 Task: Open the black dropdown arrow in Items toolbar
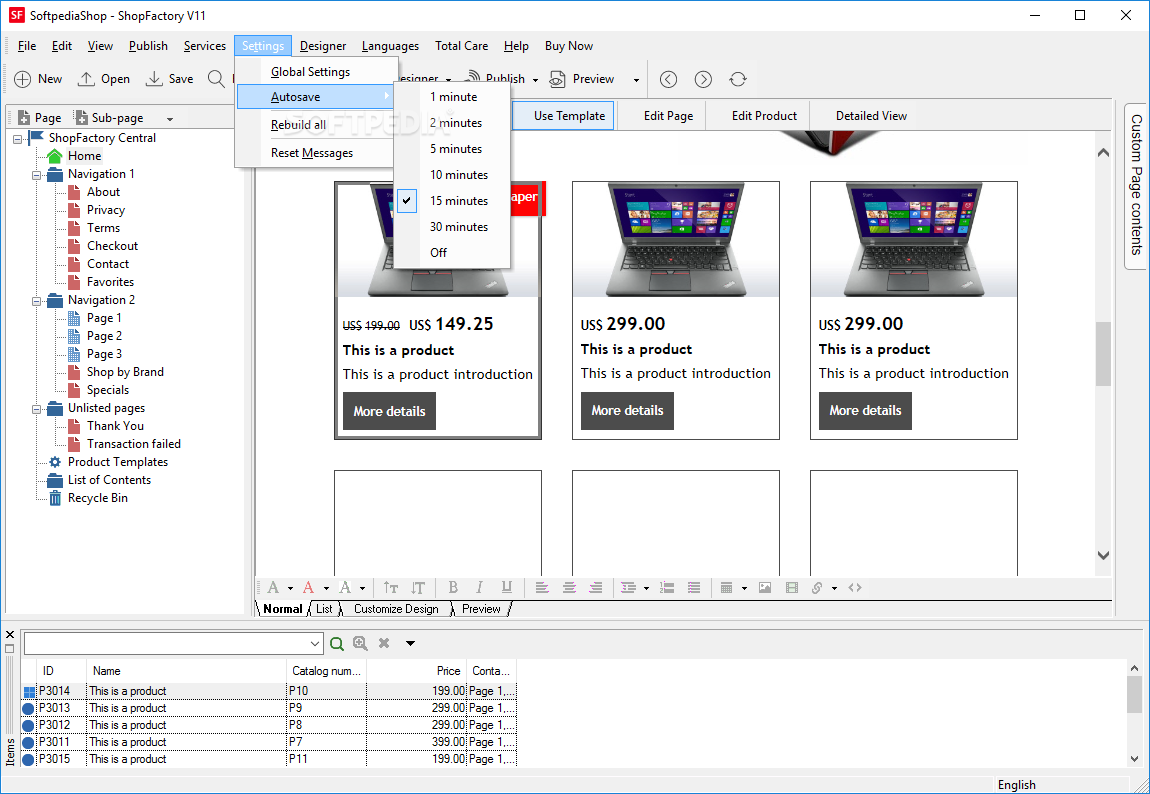[410, 643]
